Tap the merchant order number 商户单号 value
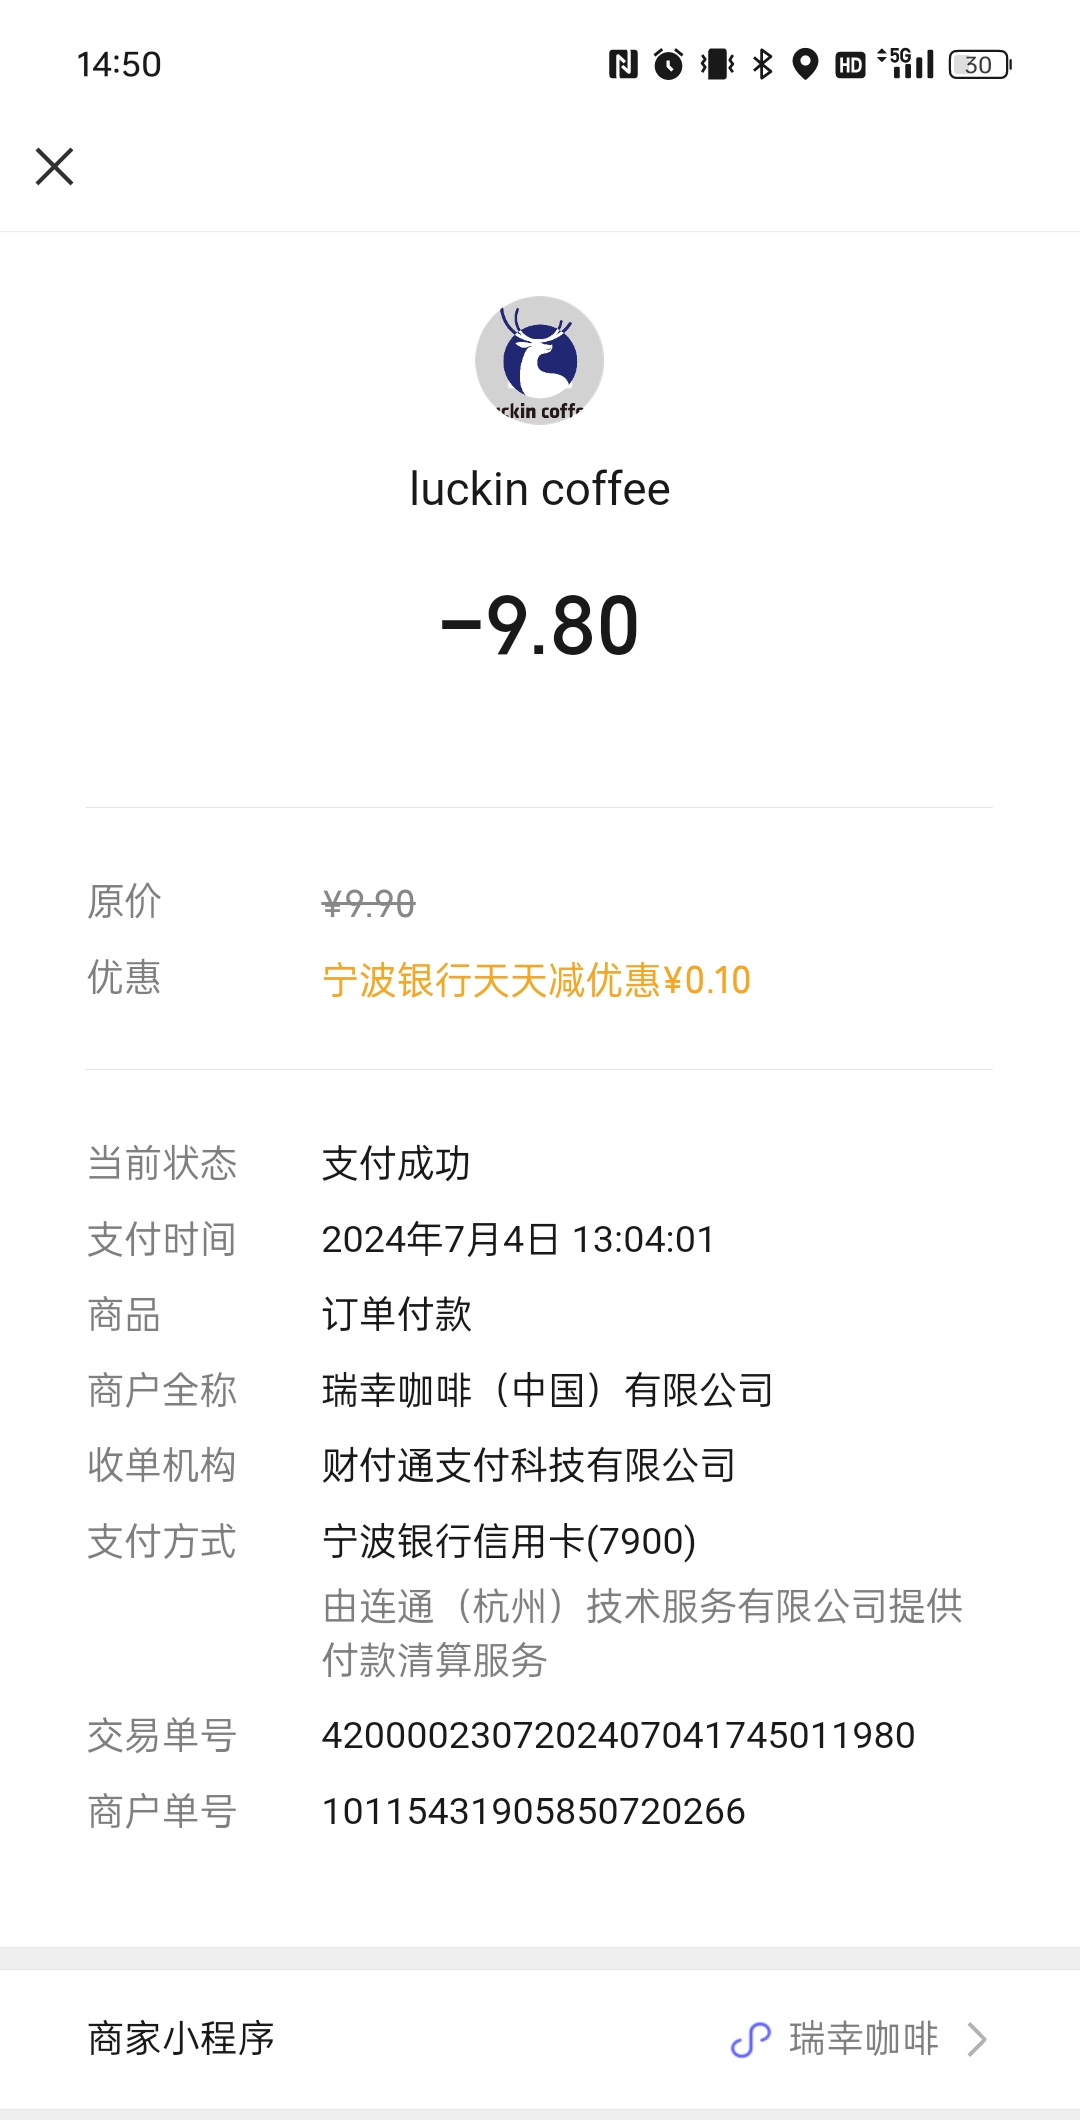Screen dimensions: 1080x2120 [533, 1811]
